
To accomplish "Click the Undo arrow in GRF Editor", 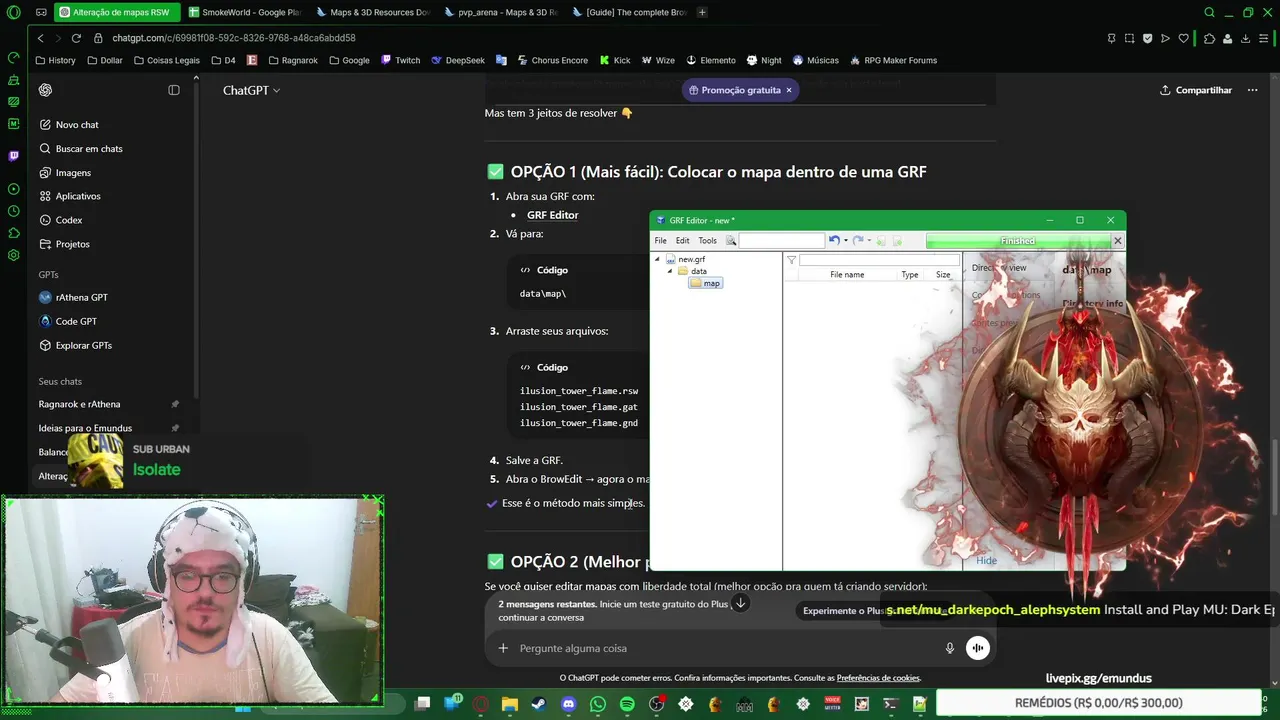I will tap(834, 241).
